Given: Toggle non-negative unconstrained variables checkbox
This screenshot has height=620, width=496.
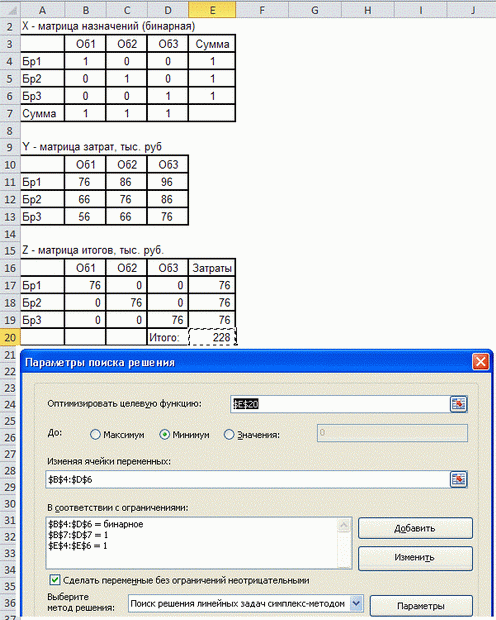Looking at the screenshot, I should pos(55,580).
